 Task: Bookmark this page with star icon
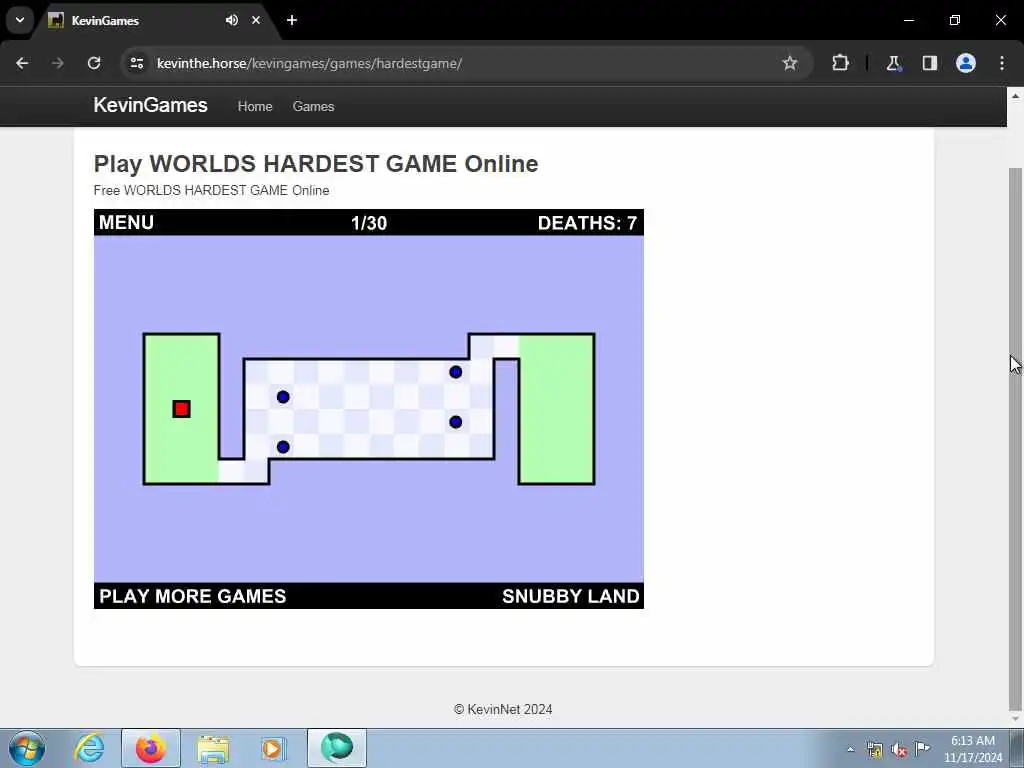click(790, 63)
